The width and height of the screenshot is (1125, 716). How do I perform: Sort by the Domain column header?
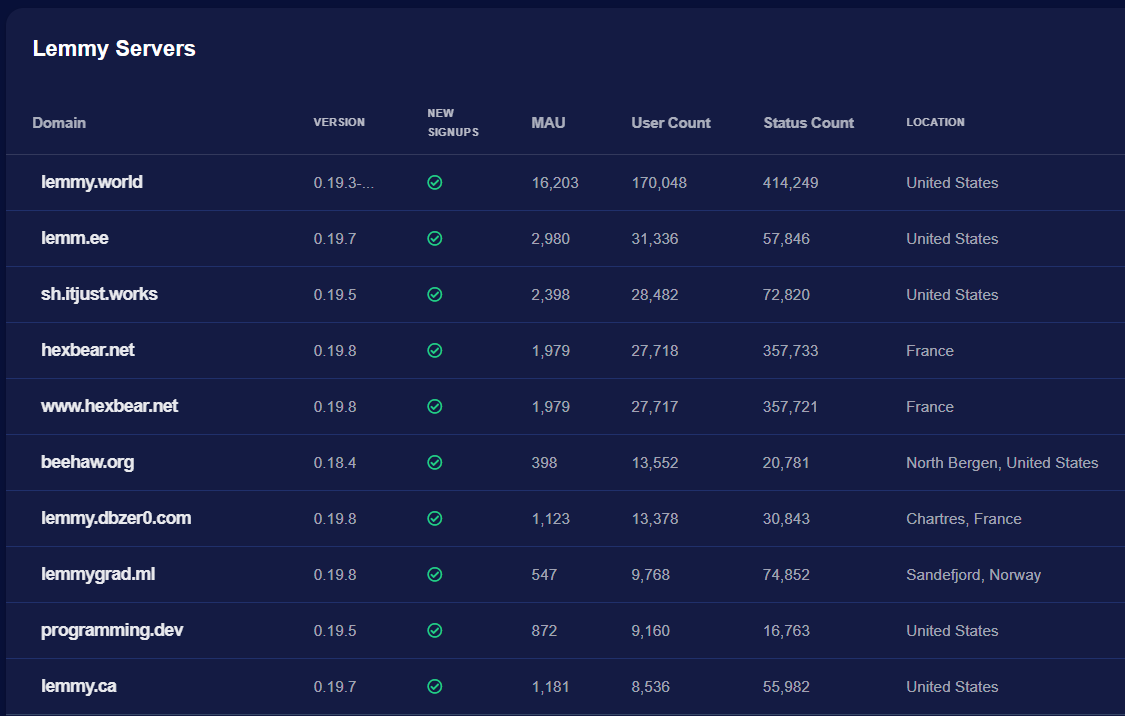click(59, 123)
